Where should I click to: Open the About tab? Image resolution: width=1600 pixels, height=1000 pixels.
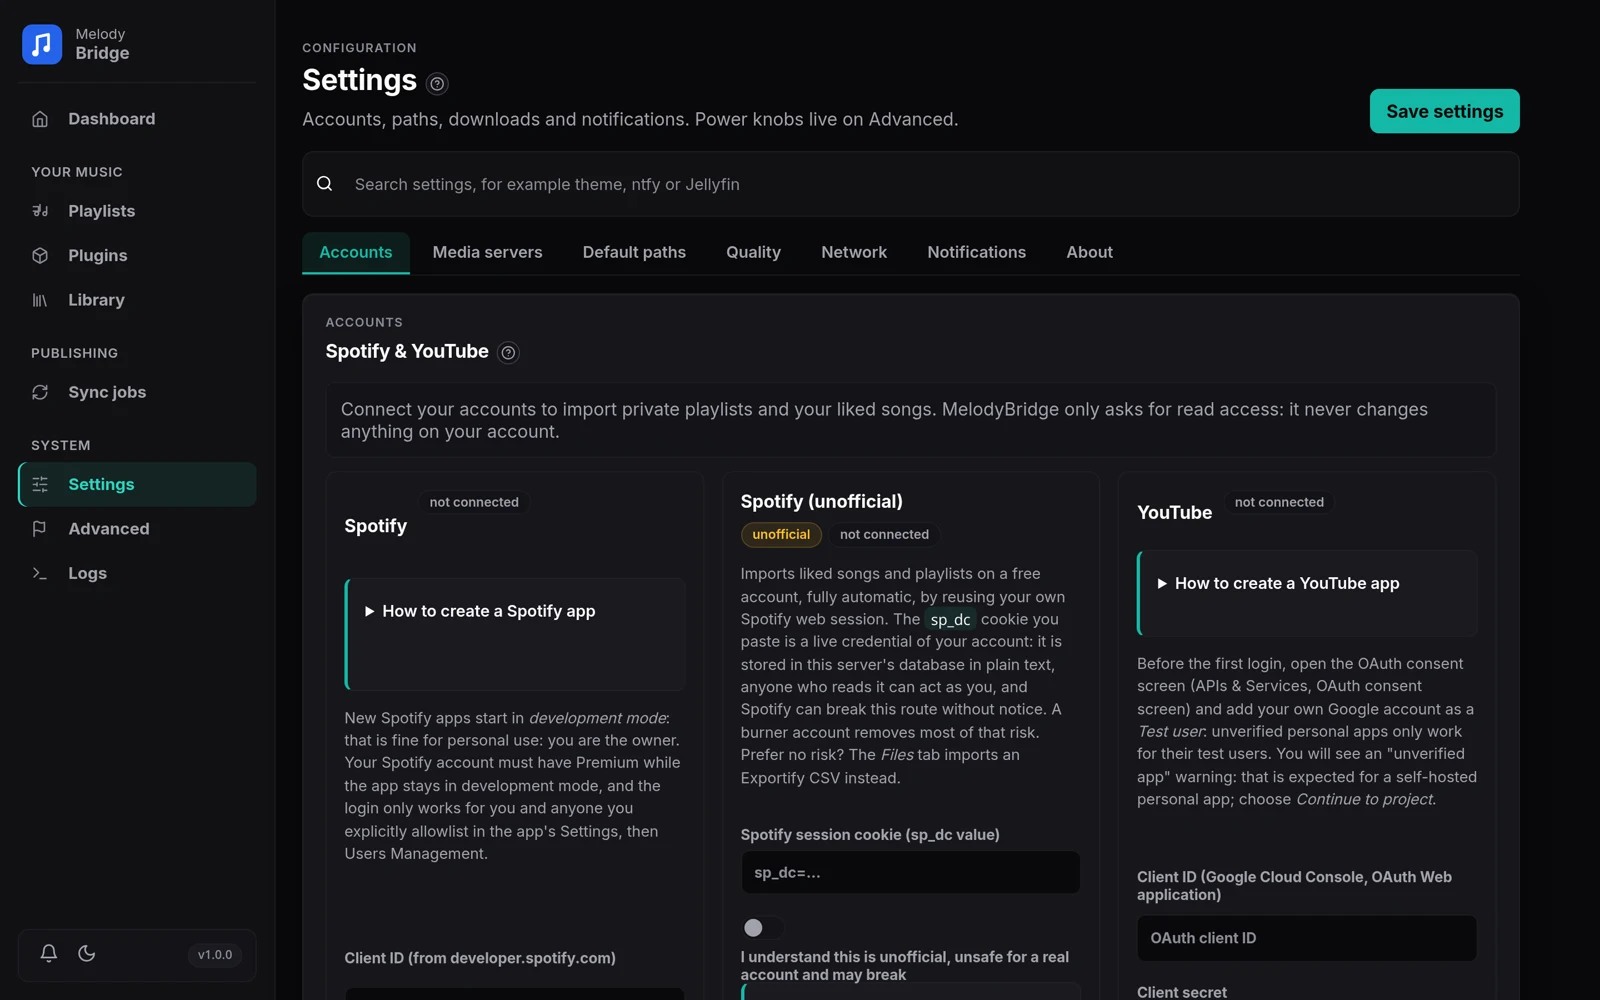coord(1089,252)
